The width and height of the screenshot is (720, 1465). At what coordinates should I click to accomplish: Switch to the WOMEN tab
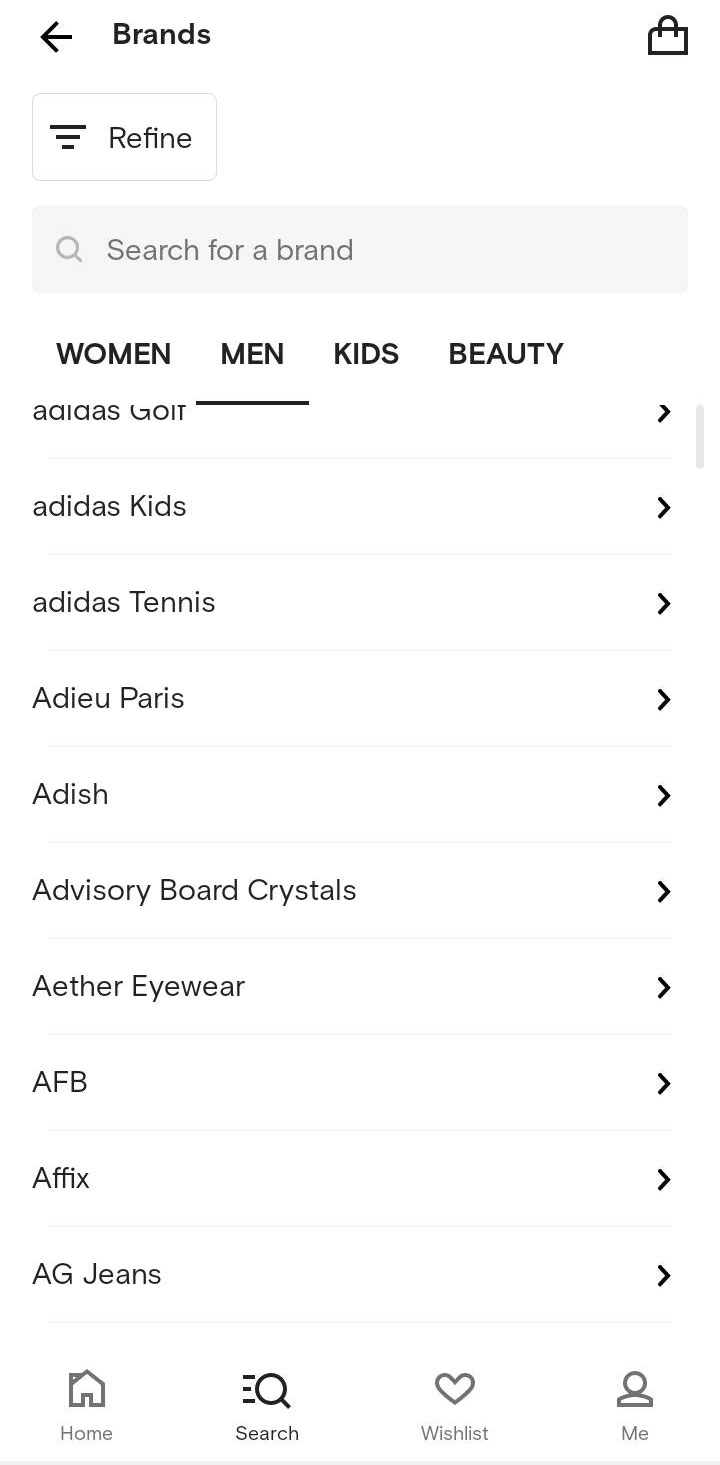tap(113, 354)
